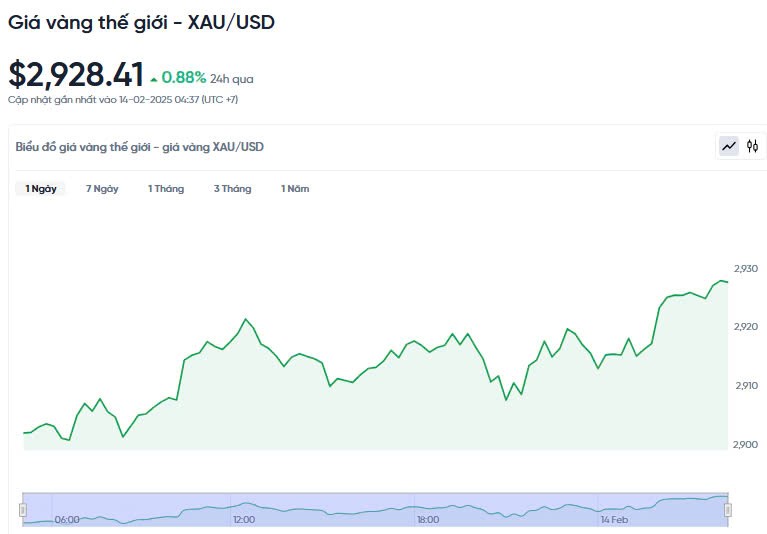This screenshot has height=534, width=767.
Task: Select the 1 Ngày time range
Action: point(41,189)
